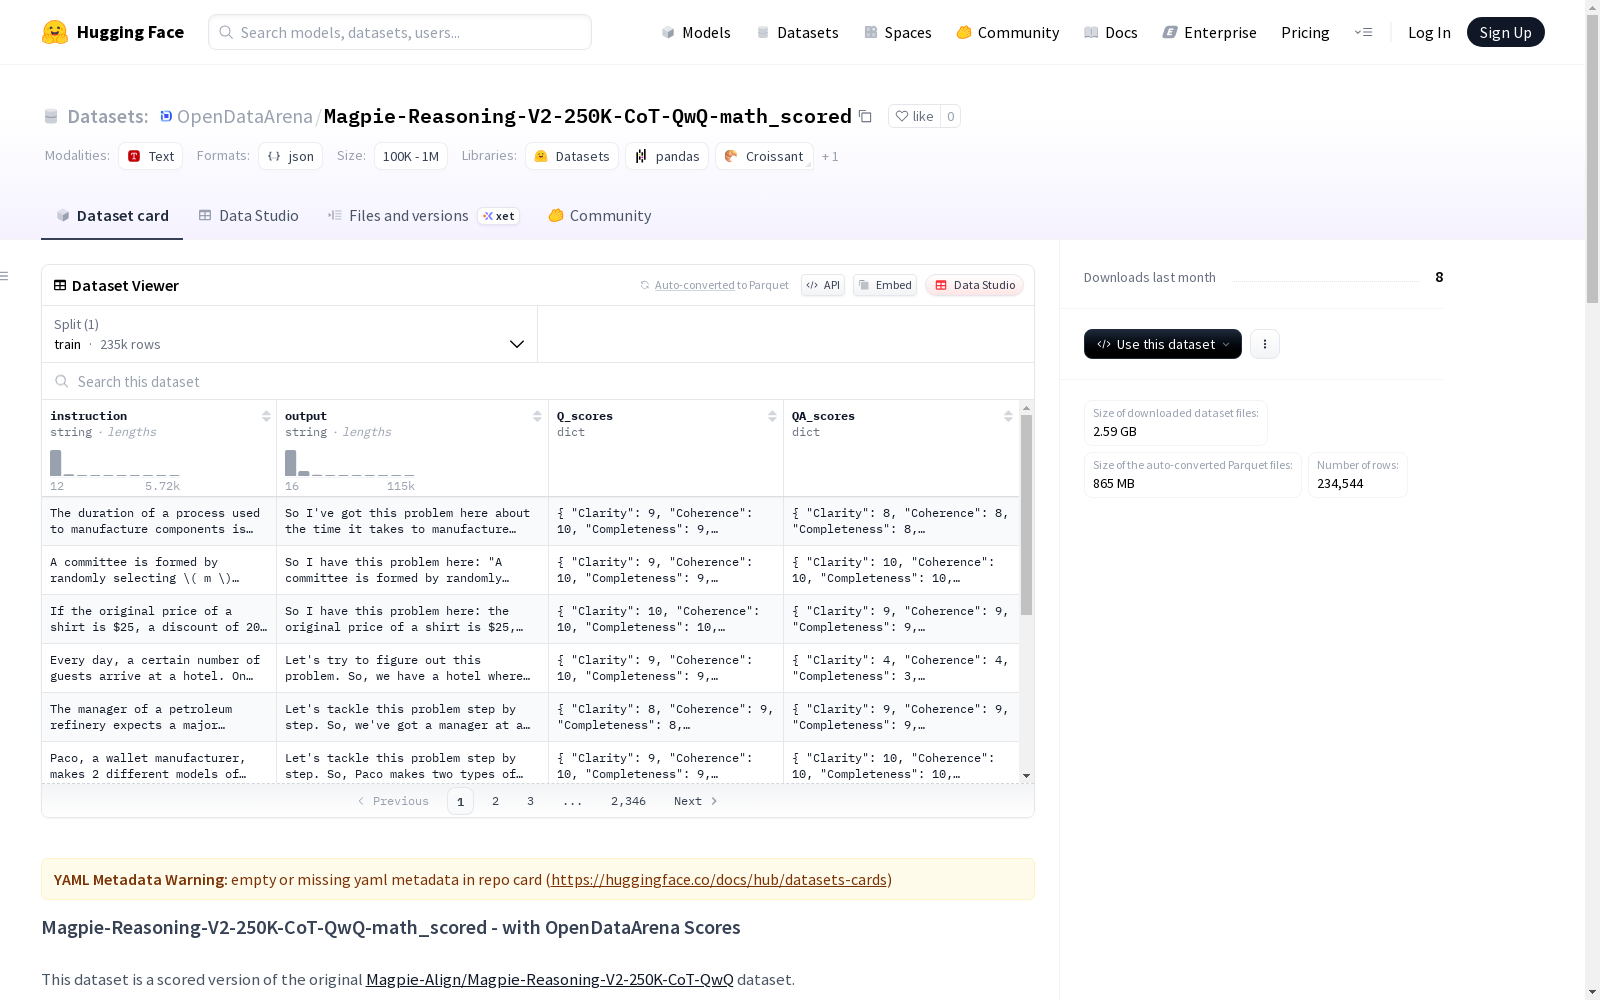
Task: Open Magpie-Align/Magpie-Reasoning-V2-250K-CoT-QwQ link
Action: (x=550, y=979)
